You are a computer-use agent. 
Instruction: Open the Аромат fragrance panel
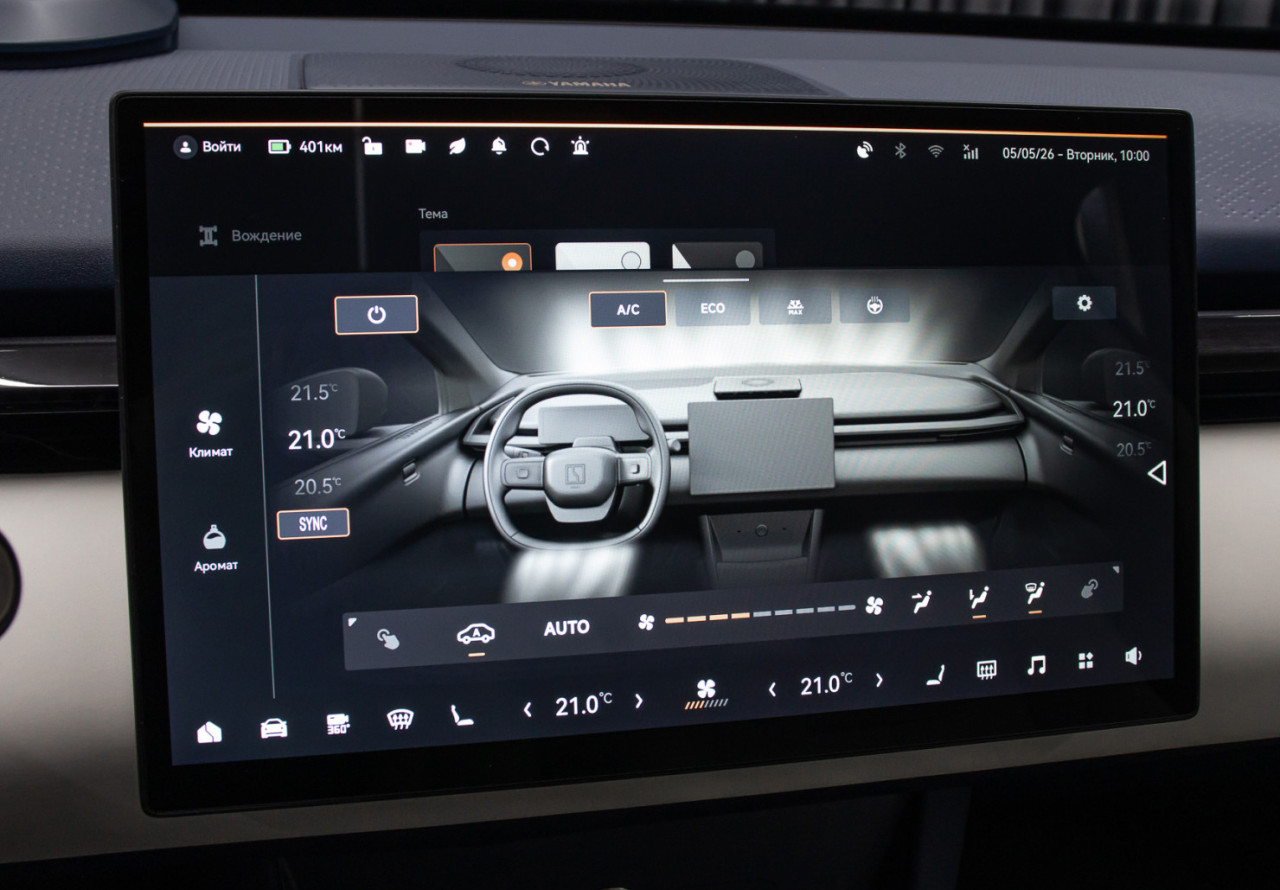pos(215,548)
